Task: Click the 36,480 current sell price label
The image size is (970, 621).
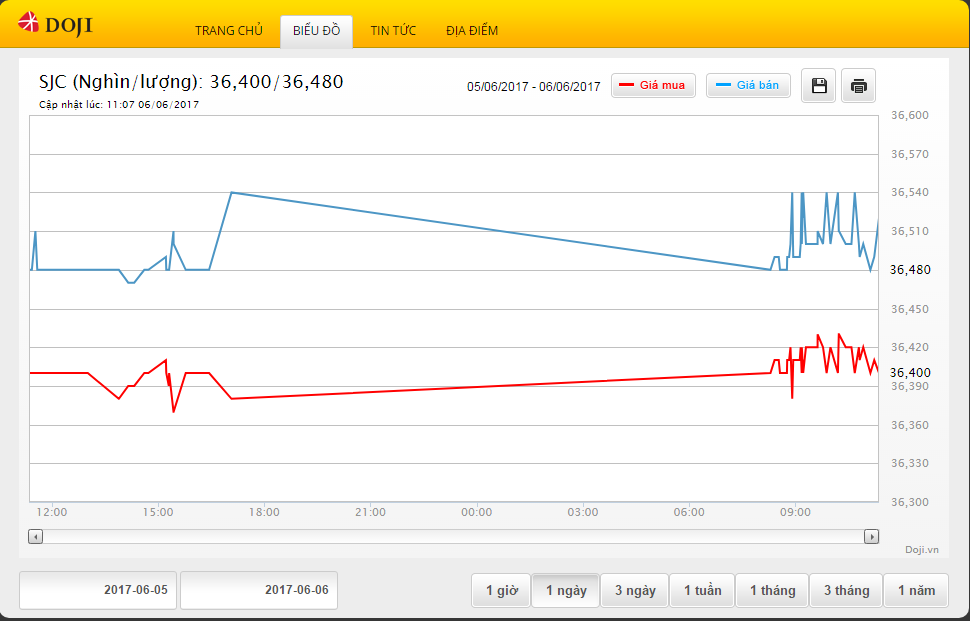Action: tap(910, 270)
